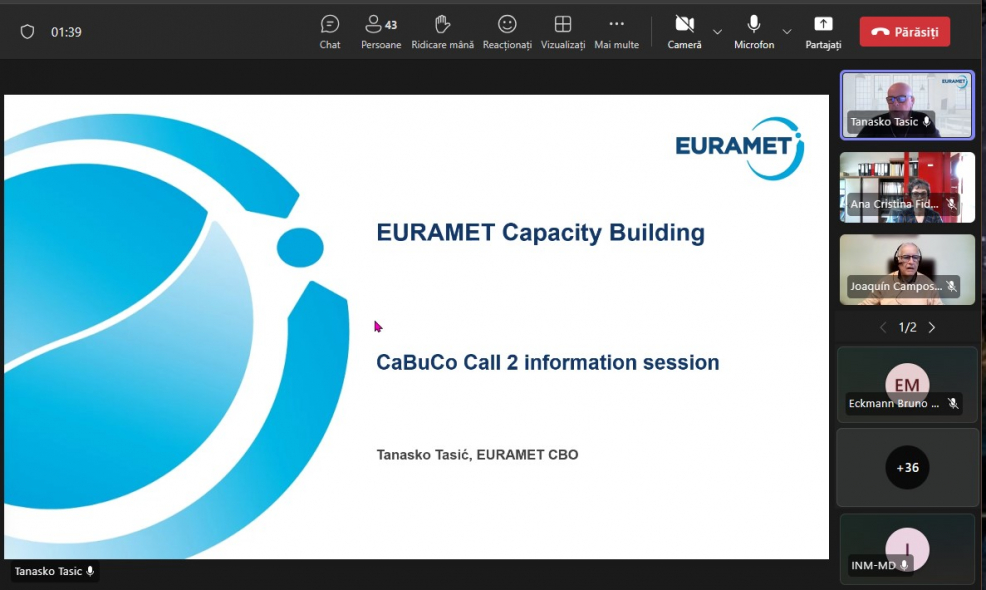The width and height of the screenshot is (986, 590).
Task: Go to previous participant page
Action: (883, 327)
